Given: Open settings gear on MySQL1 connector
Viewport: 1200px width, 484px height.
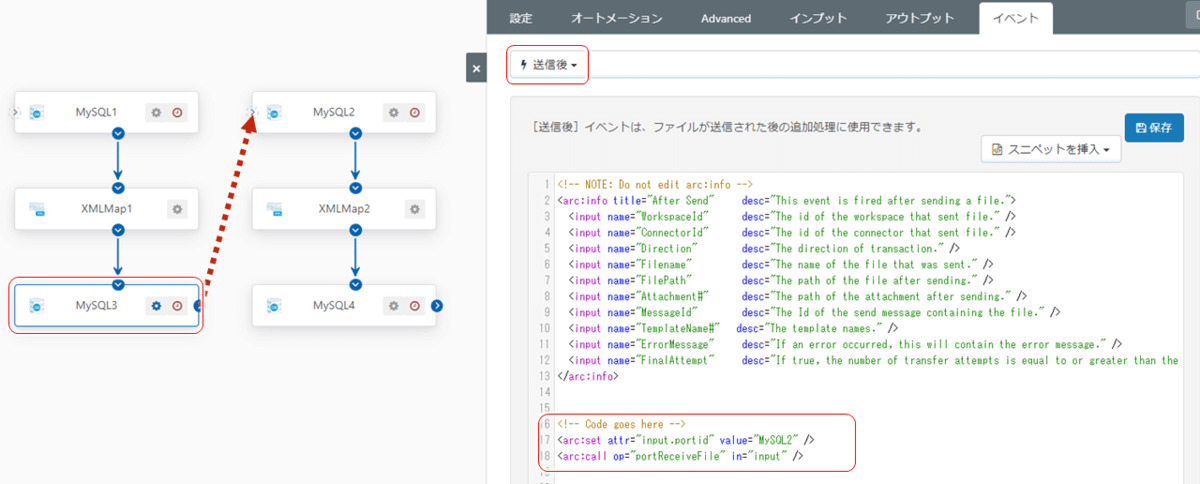Looking at the screenshot, I should (156, 113).
